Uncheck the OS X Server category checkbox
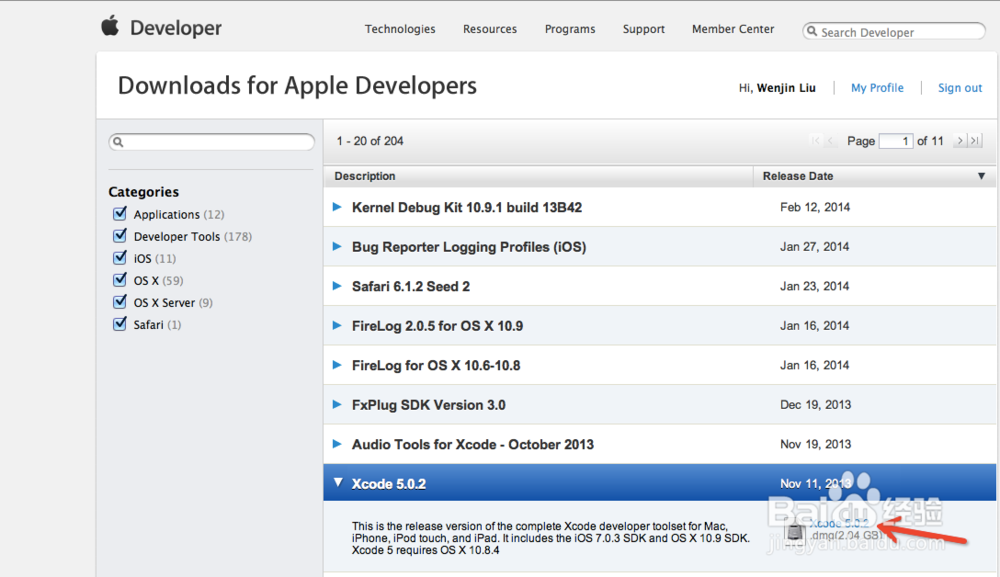The image size is (1000, 577). (120, 302)
